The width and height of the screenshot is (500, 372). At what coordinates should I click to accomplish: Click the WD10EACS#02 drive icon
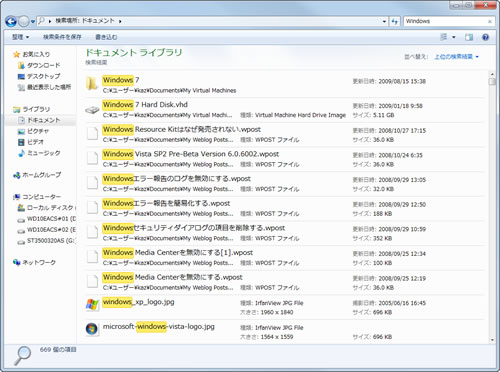21,231
